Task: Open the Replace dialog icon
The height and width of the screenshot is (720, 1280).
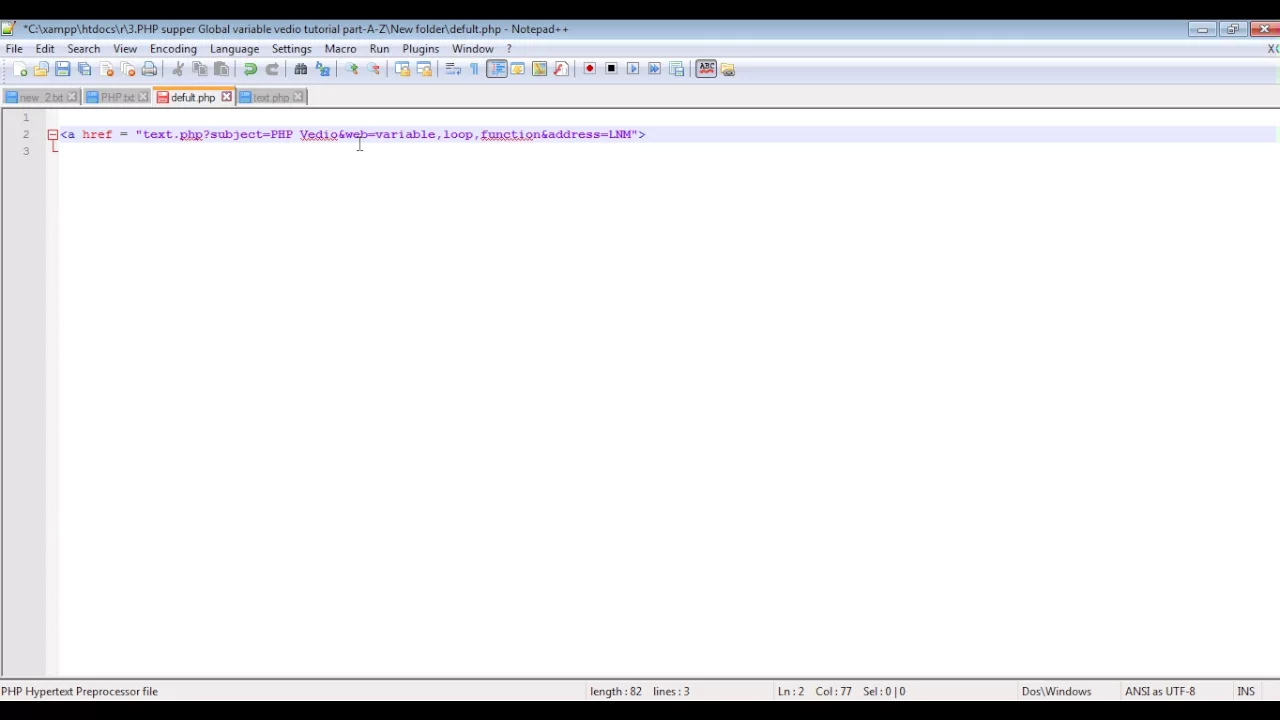Action: [x=322, y=69]
